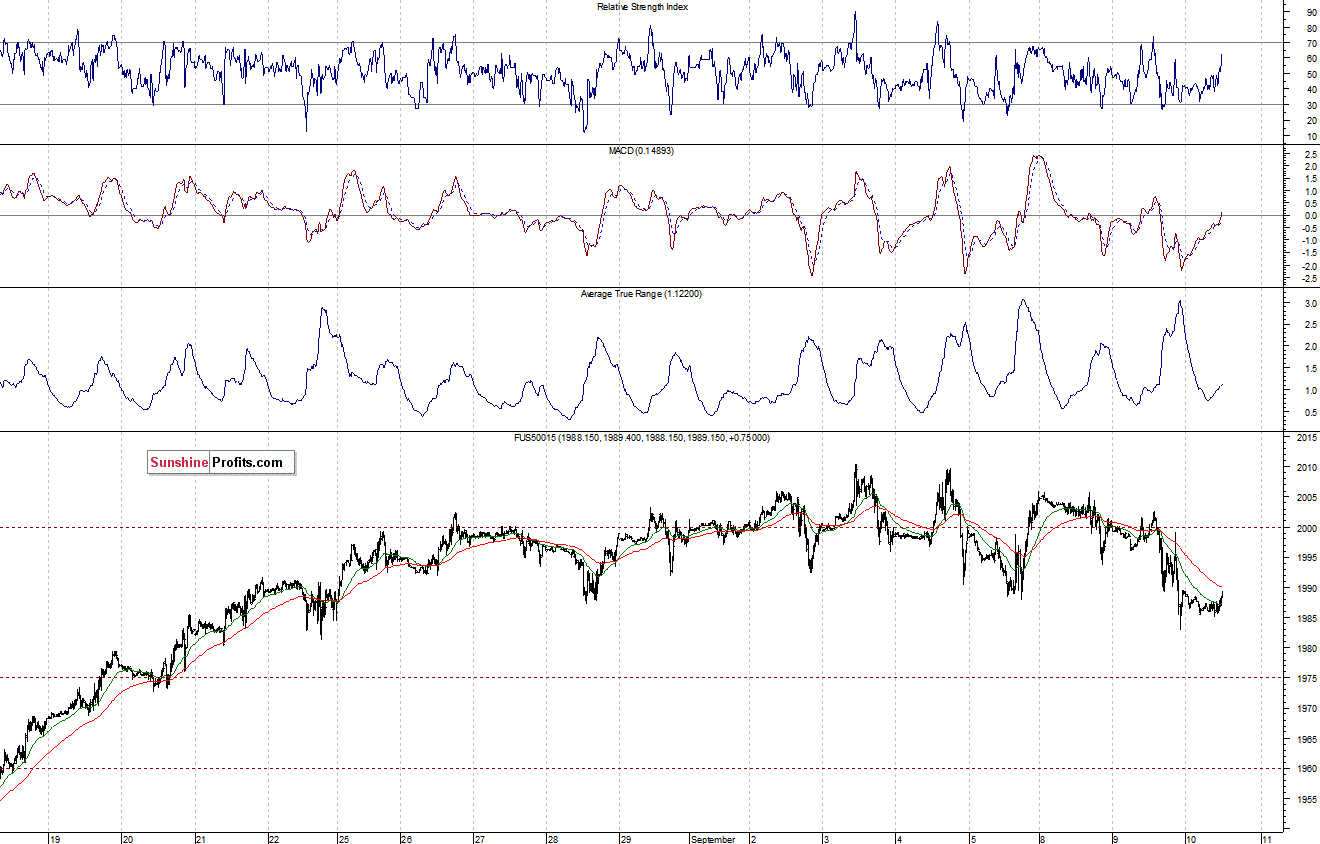The image size is (1320, 844).
Task: Click the "MACD (0.14893)" panel title
Action: point(642,150)
